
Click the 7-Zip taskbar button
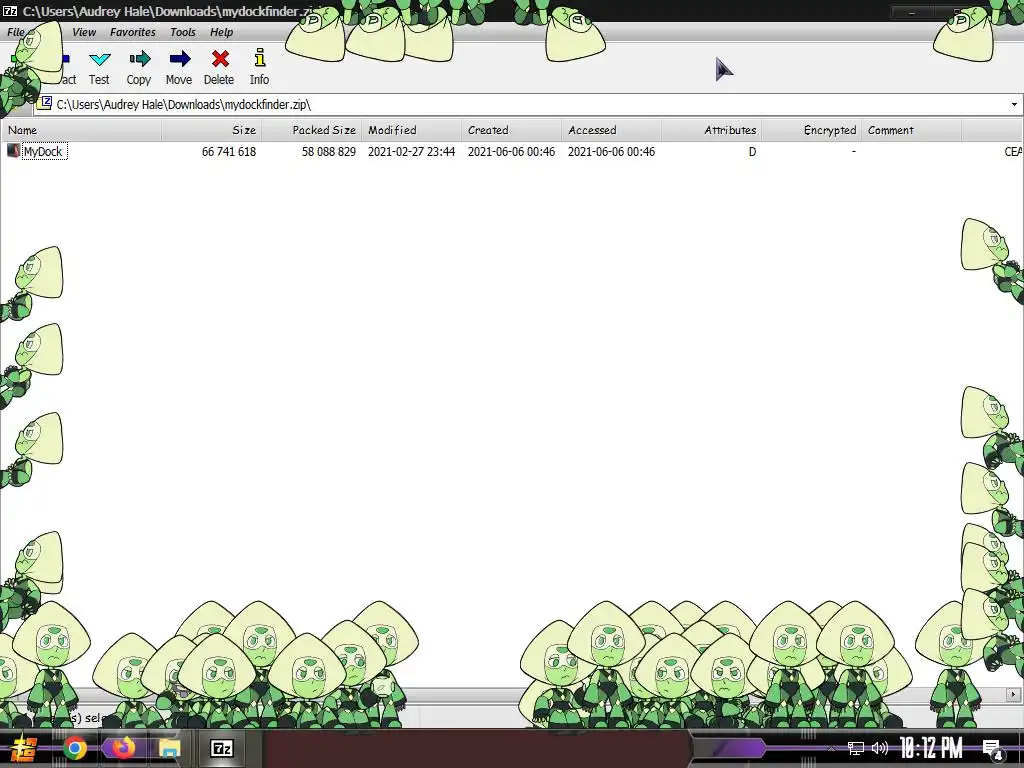[221, 748]
